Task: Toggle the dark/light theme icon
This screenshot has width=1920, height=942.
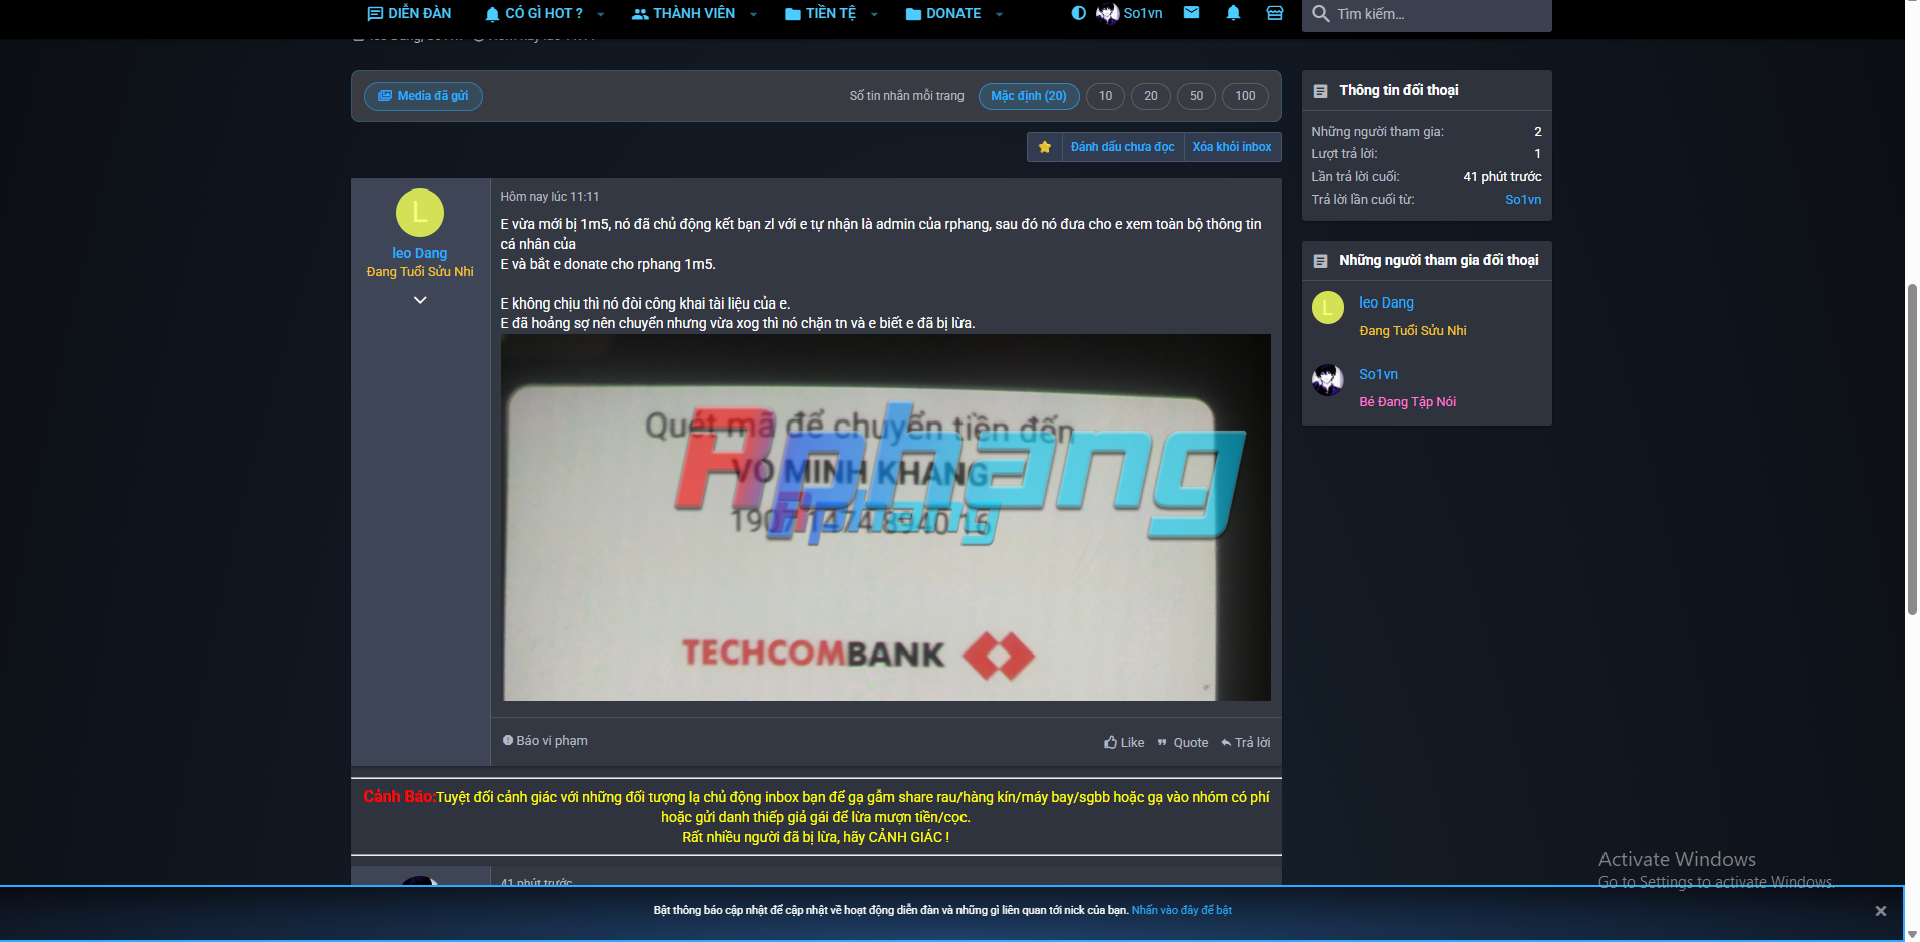Action: coord(1078,13)
